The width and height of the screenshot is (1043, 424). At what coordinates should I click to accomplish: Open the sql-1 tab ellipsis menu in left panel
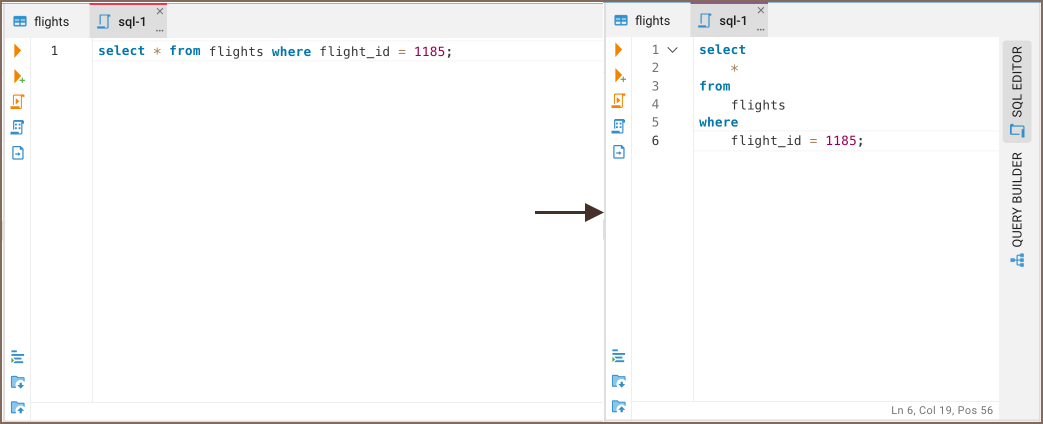(160, 30)
